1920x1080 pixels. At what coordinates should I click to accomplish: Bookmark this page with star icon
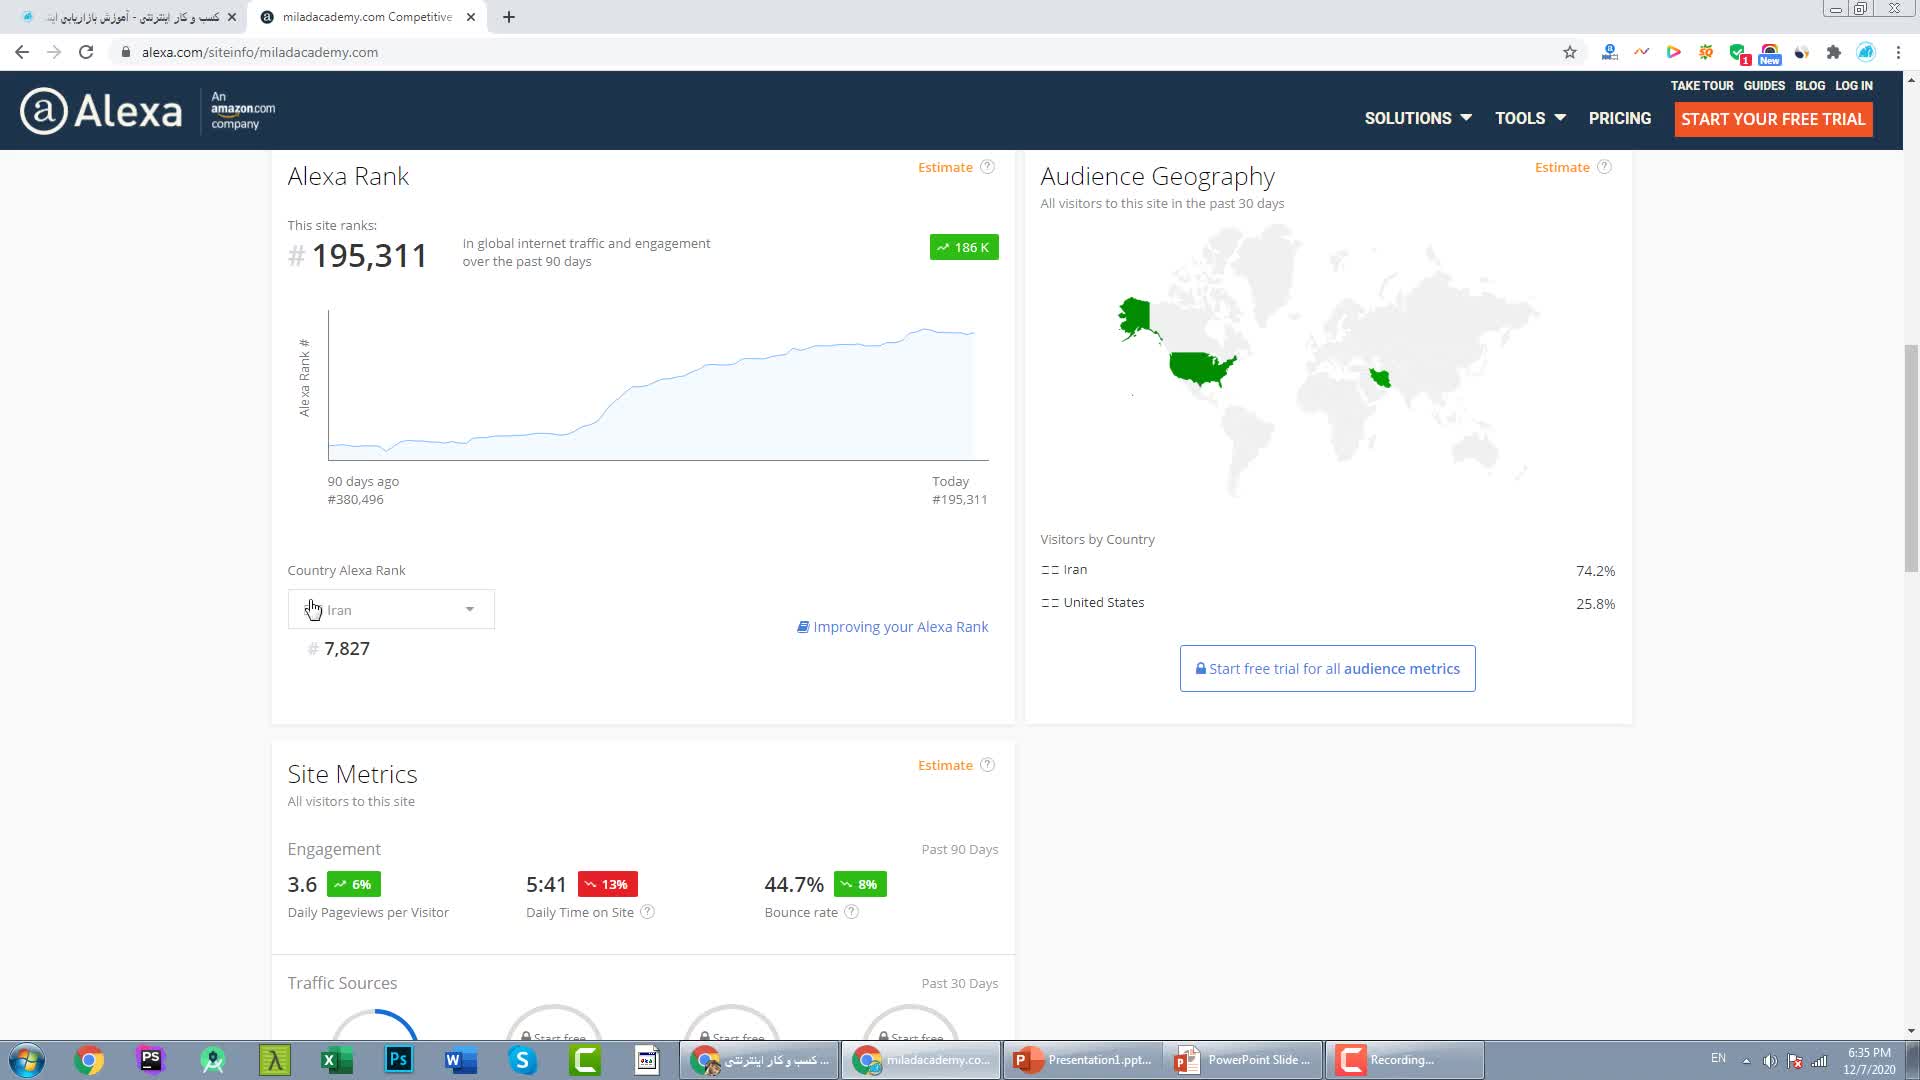[1569, 52]
